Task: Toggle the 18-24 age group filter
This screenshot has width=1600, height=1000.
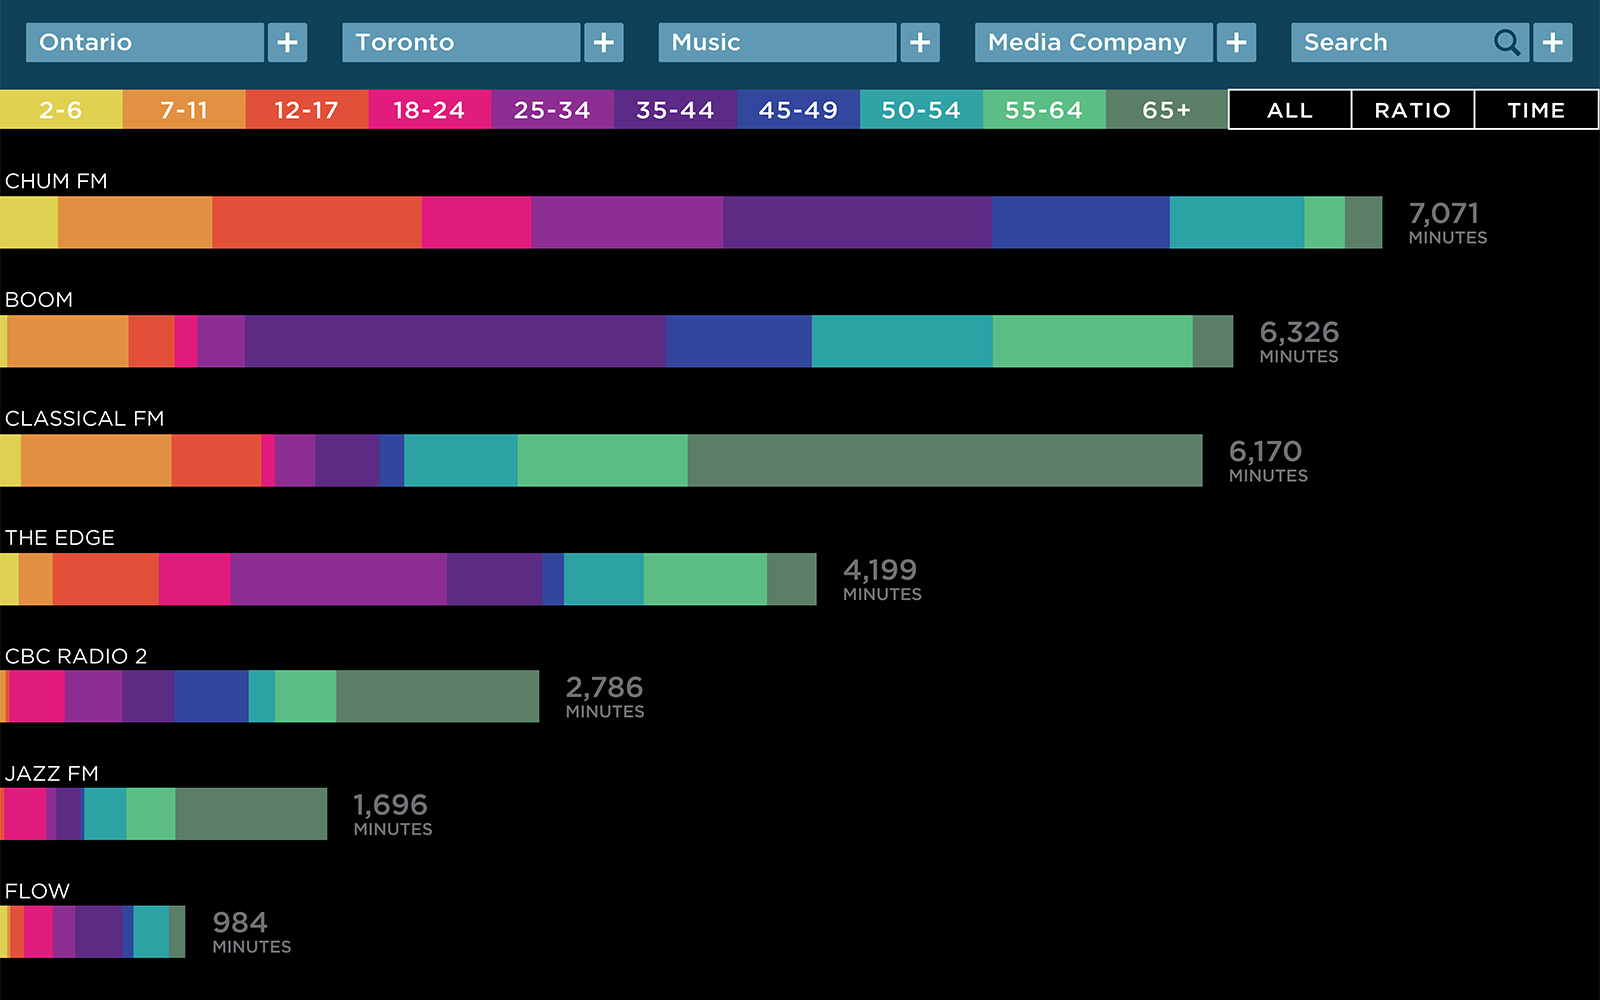Action: point(429,110)
